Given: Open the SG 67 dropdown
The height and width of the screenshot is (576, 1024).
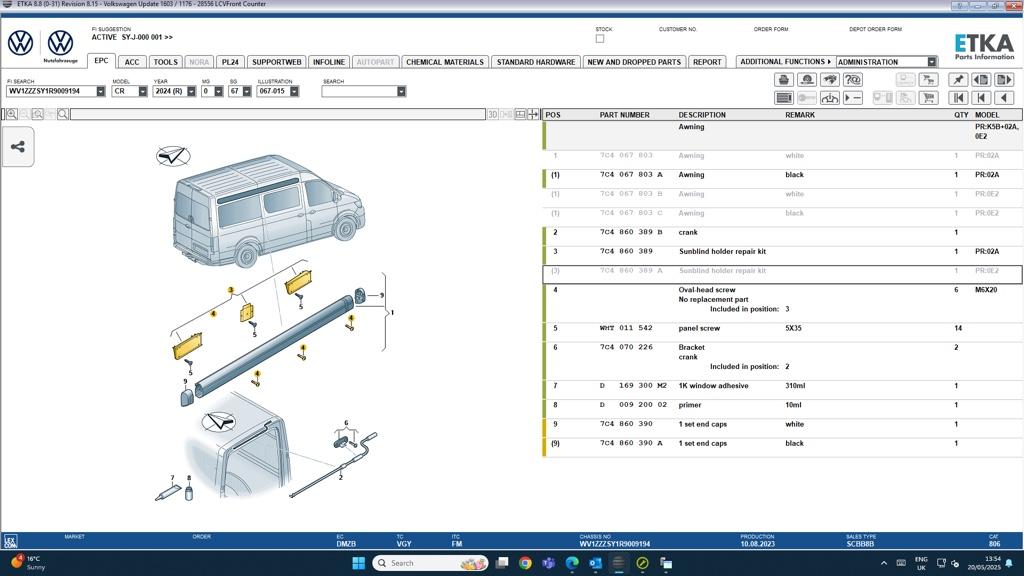Looking at the screenshot, I should coord(247,91).
